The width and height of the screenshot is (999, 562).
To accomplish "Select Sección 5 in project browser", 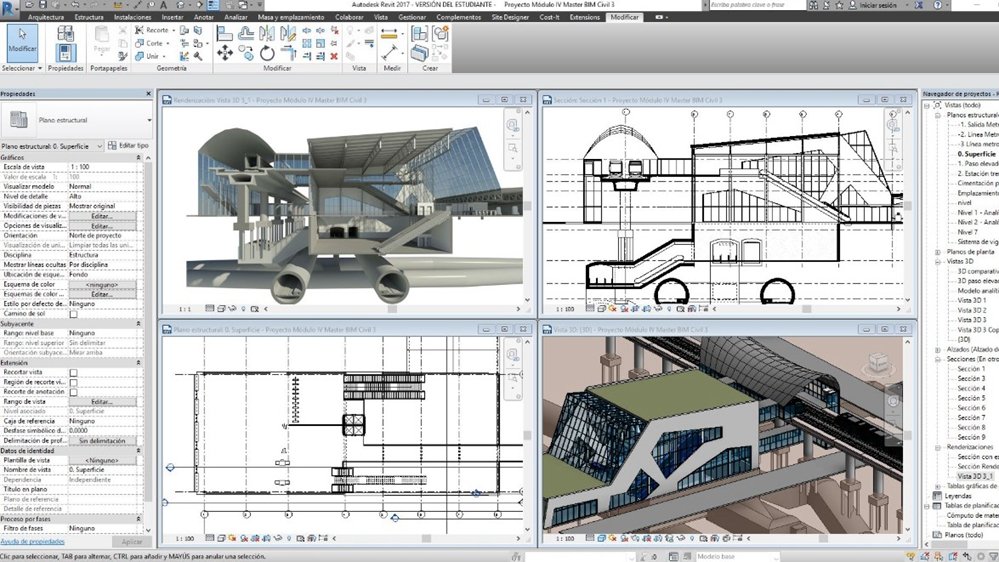I will click(971, 398).
